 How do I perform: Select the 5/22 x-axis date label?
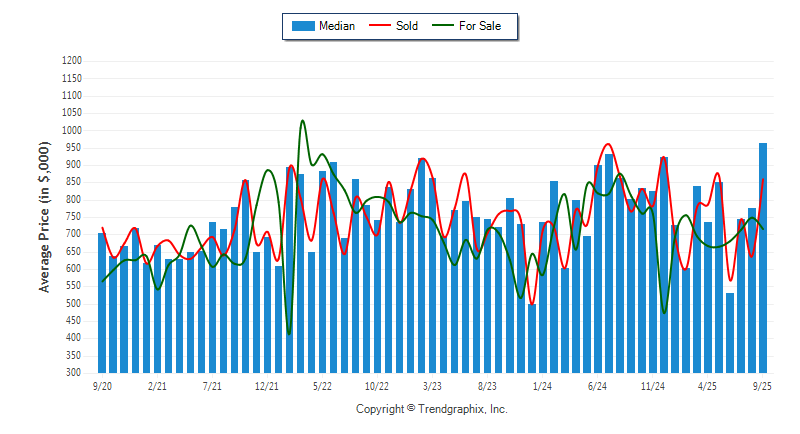(x=322, y=385)
